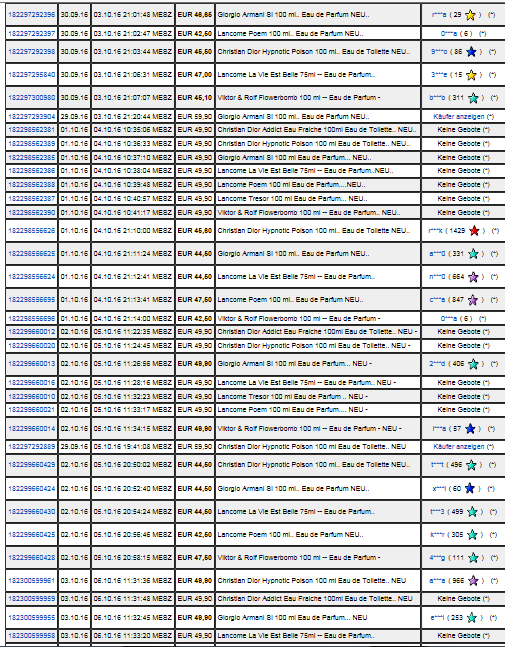Click teal star beside feedback score 305
This screenshot has height=647, width=505.
tap(472, 535)
